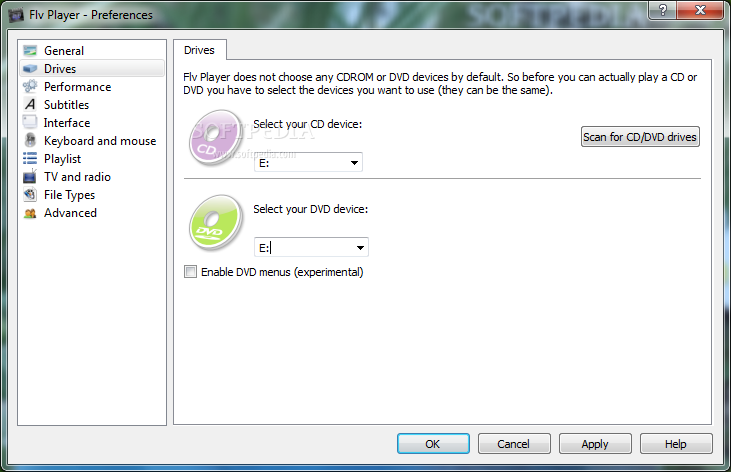The width and height of the screenshot is (731, 472).
Task: Open the TV and radio icon
Action: 30,176
